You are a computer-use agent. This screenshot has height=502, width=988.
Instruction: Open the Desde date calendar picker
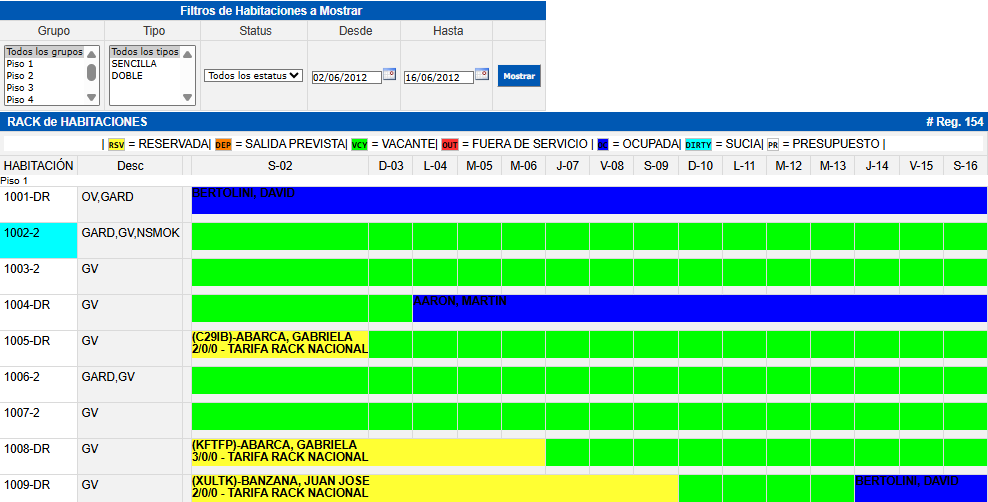point(390,74)
